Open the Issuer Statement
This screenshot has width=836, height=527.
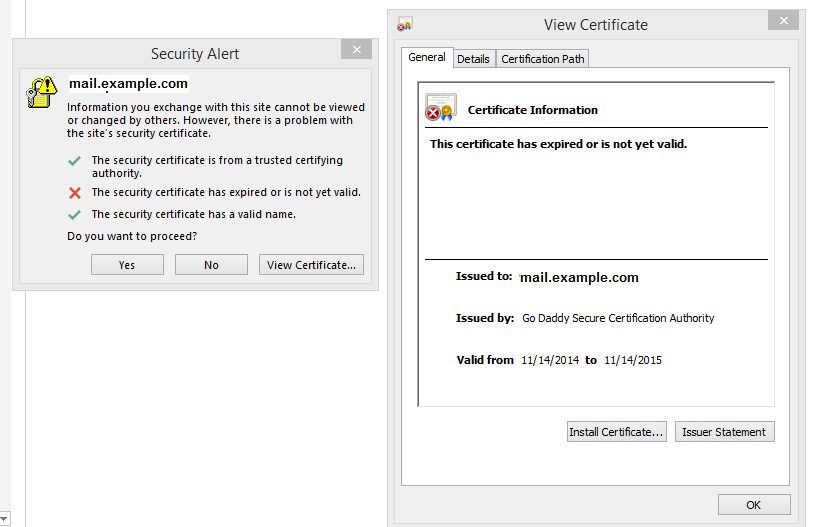(x=724, y=432)
